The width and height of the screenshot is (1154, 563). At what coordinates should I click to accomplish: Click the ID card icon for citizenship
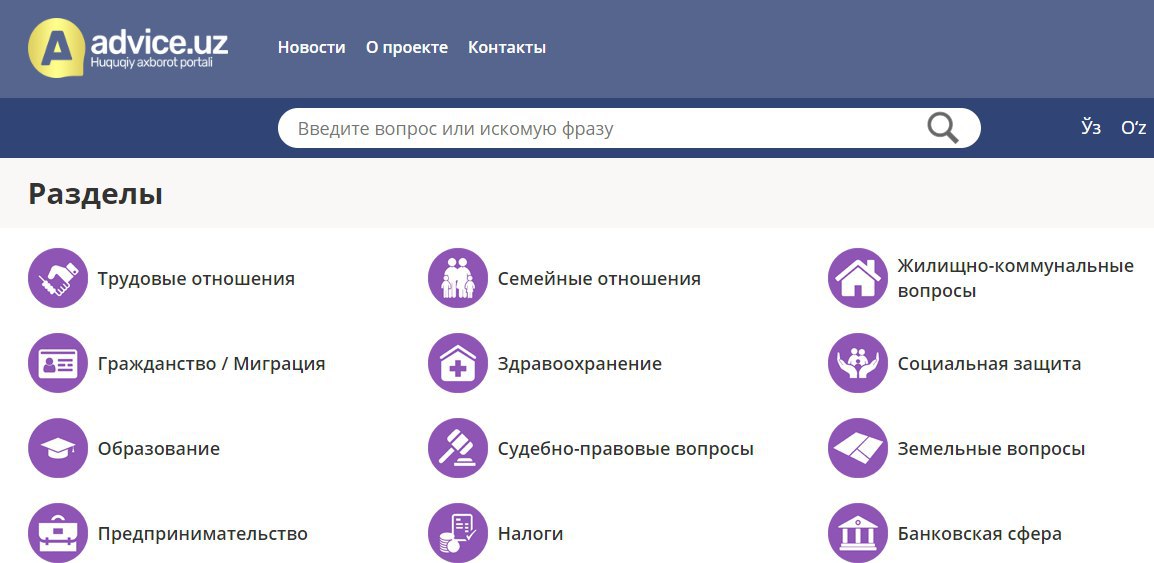[58, 363]
